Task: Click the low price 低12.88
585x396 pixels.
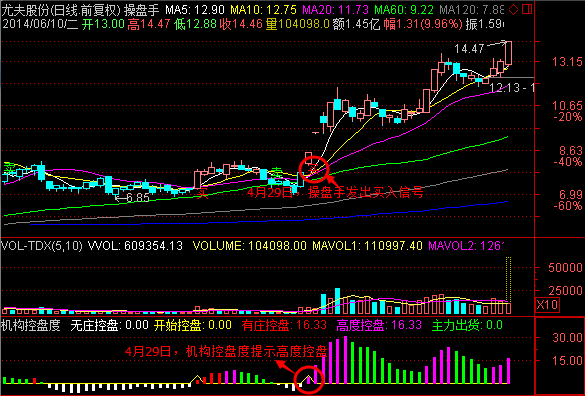Action: 195,24
